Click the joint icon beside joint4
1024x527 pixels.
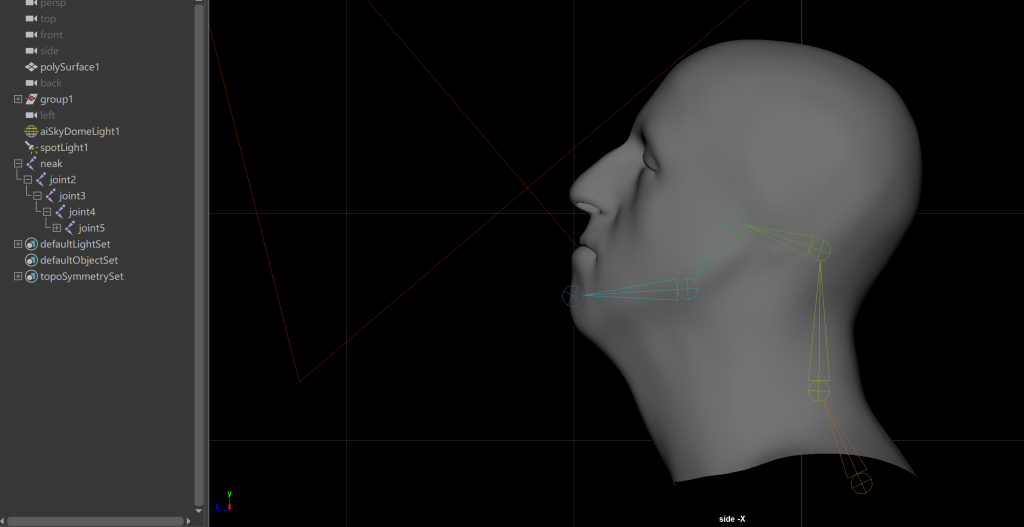60,212
